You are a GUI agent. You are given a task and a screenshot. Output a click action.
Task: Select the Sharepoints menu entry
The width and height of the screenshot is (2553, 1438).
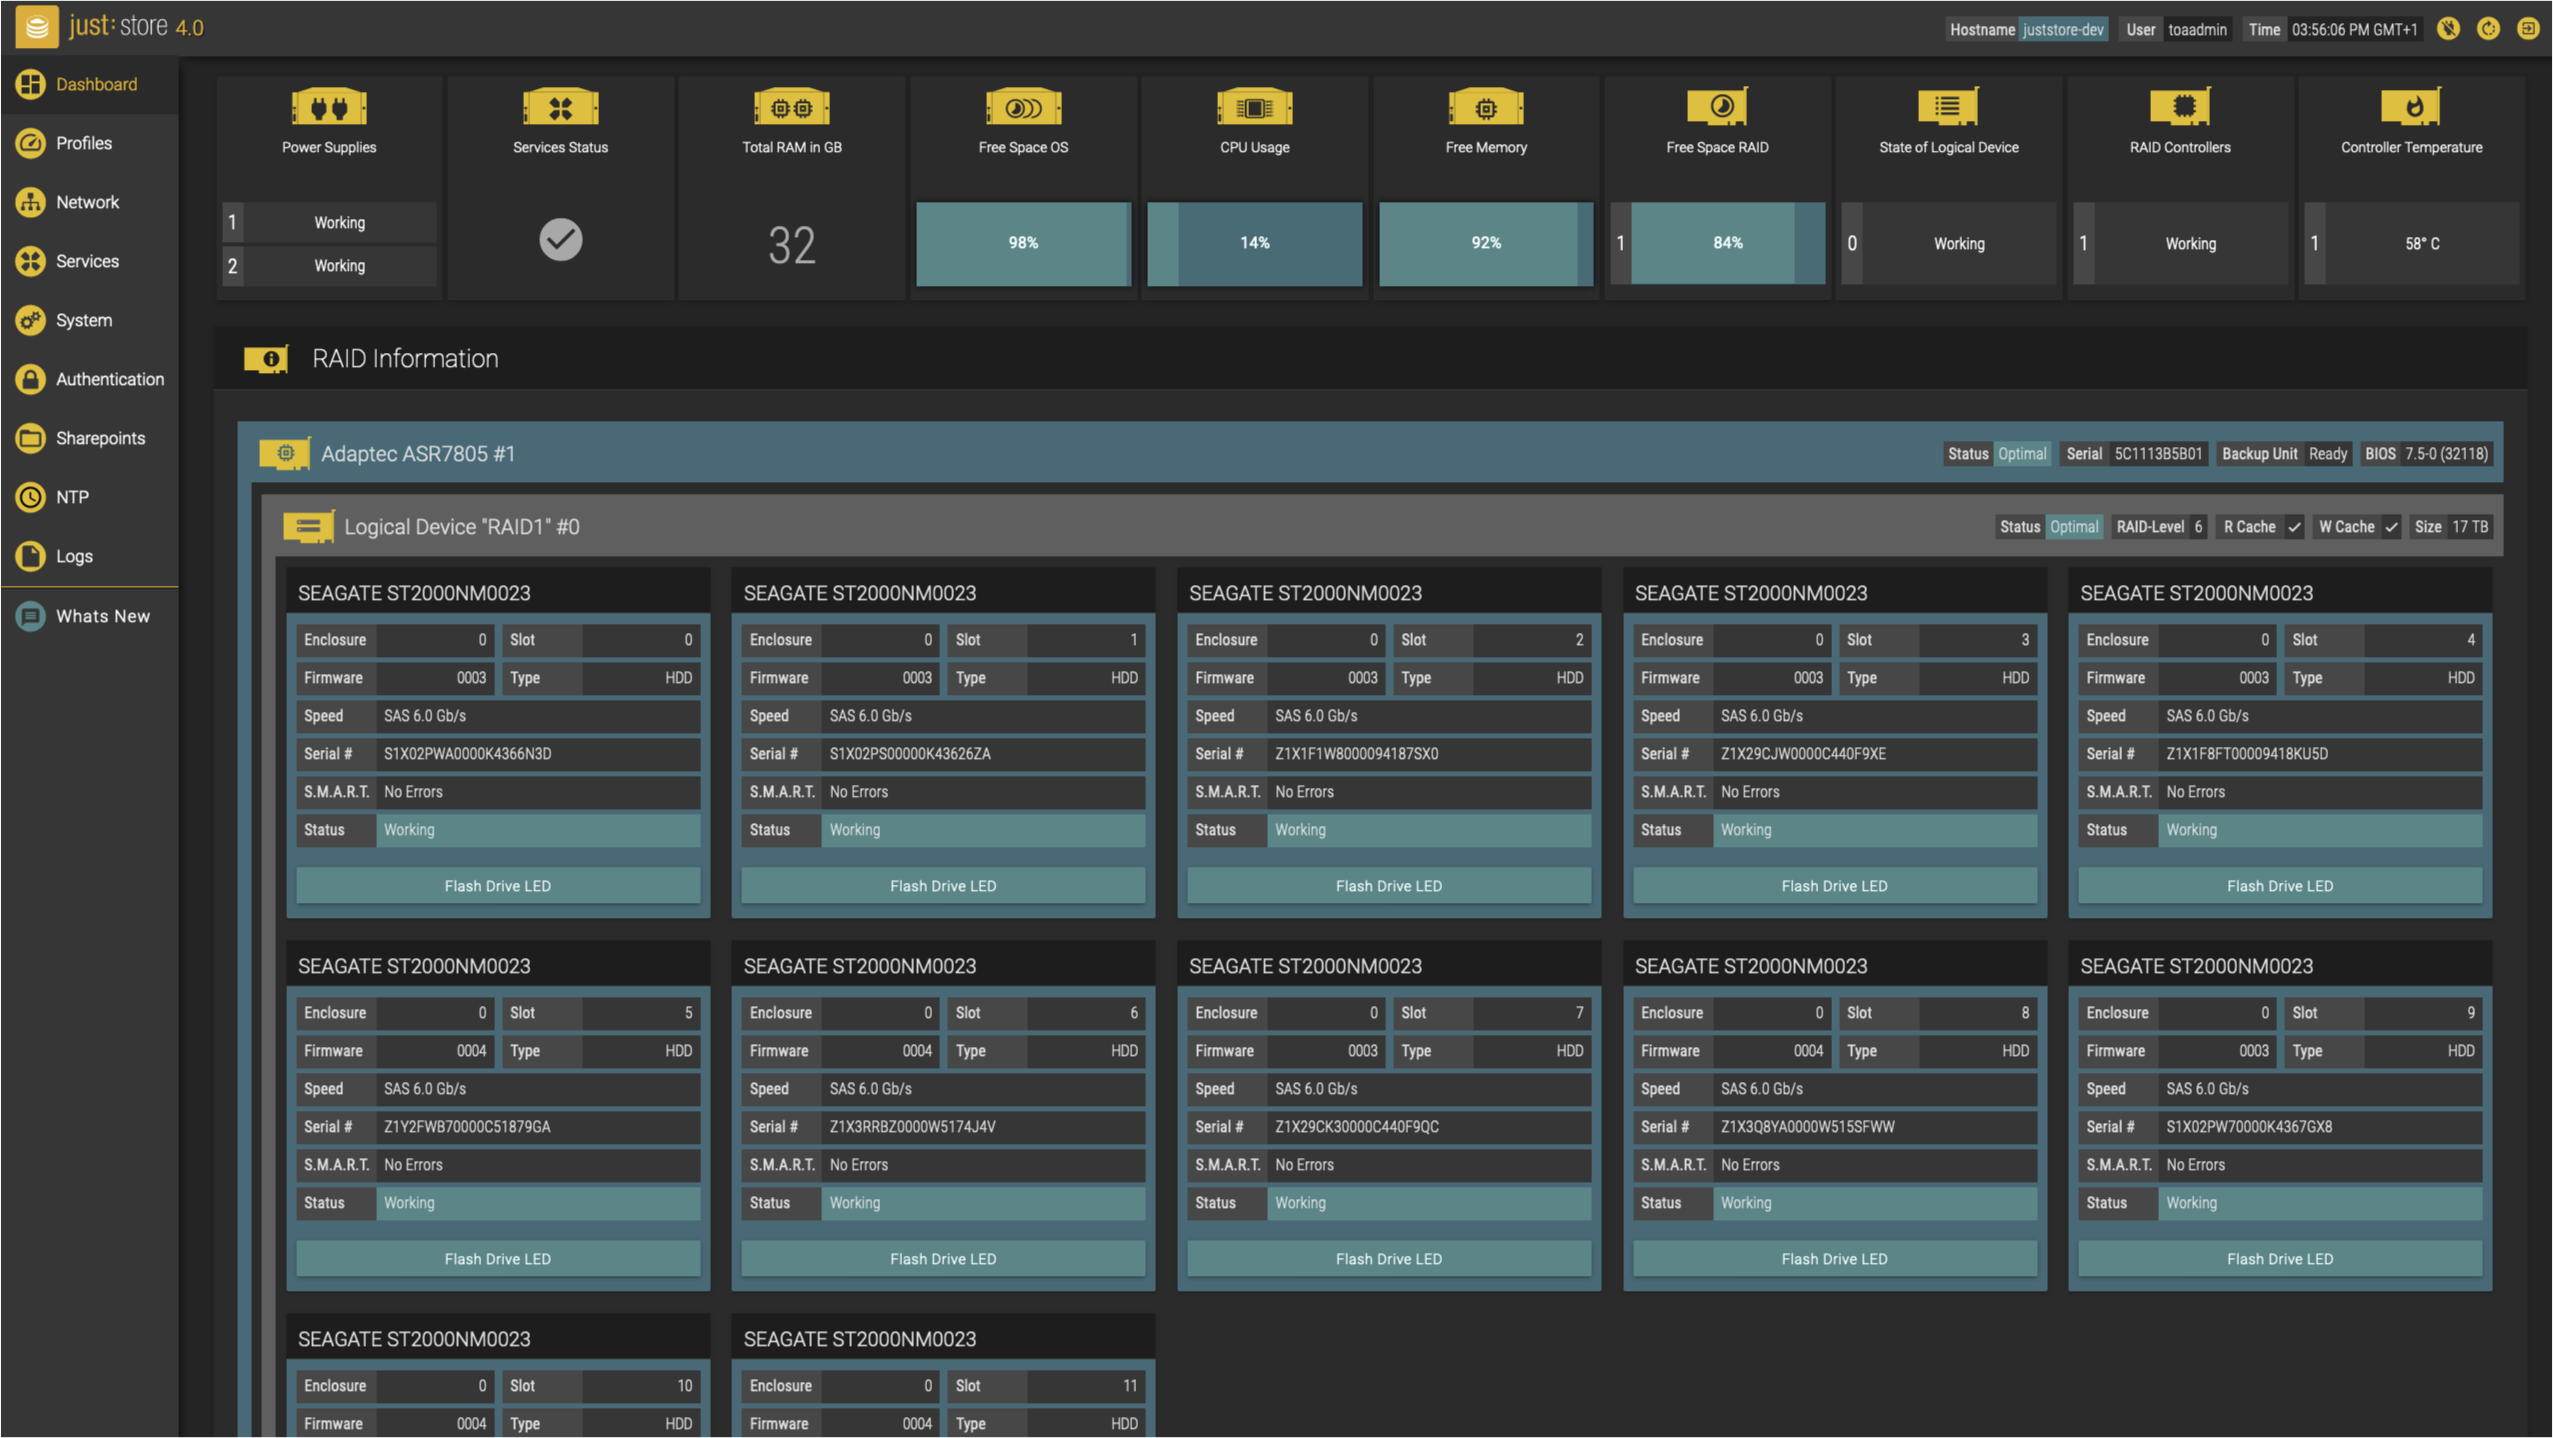[x=89, y=438]
